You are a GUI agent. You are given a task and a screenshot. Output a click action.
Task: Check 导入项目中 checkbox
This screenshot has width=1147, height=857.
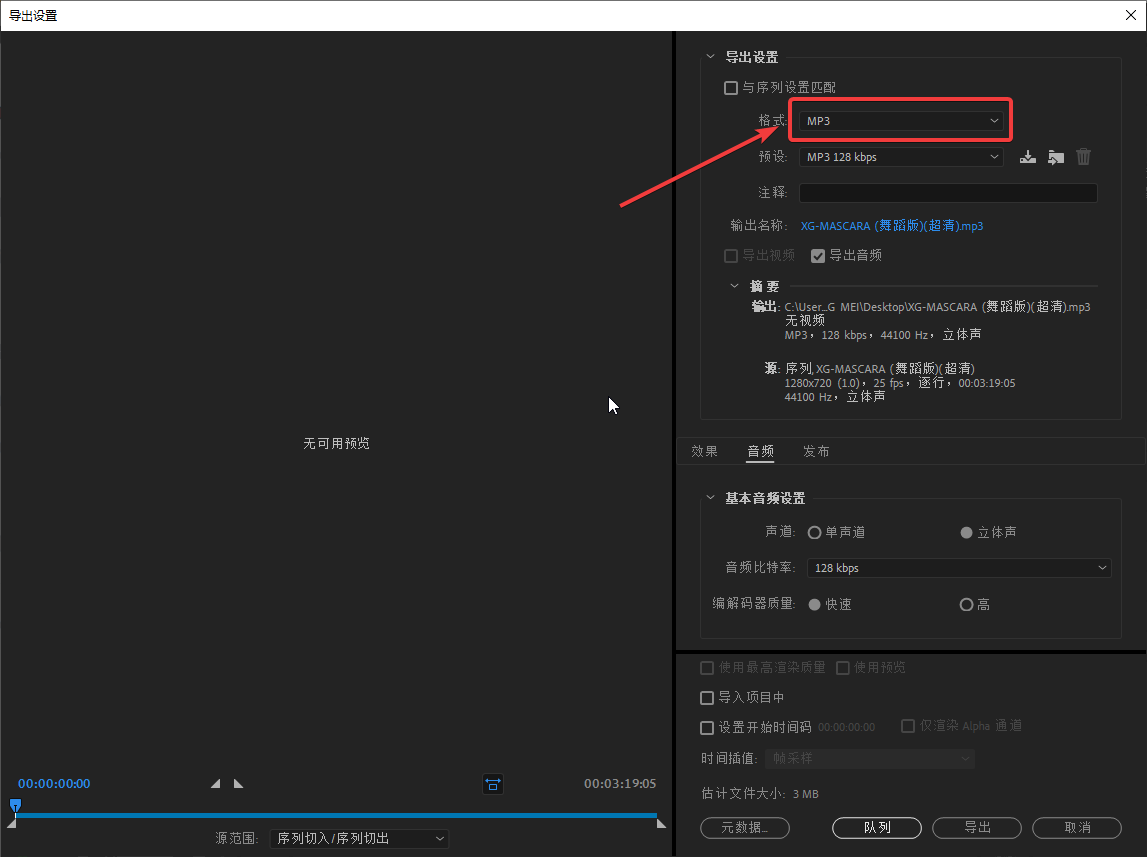click(707, 698)
